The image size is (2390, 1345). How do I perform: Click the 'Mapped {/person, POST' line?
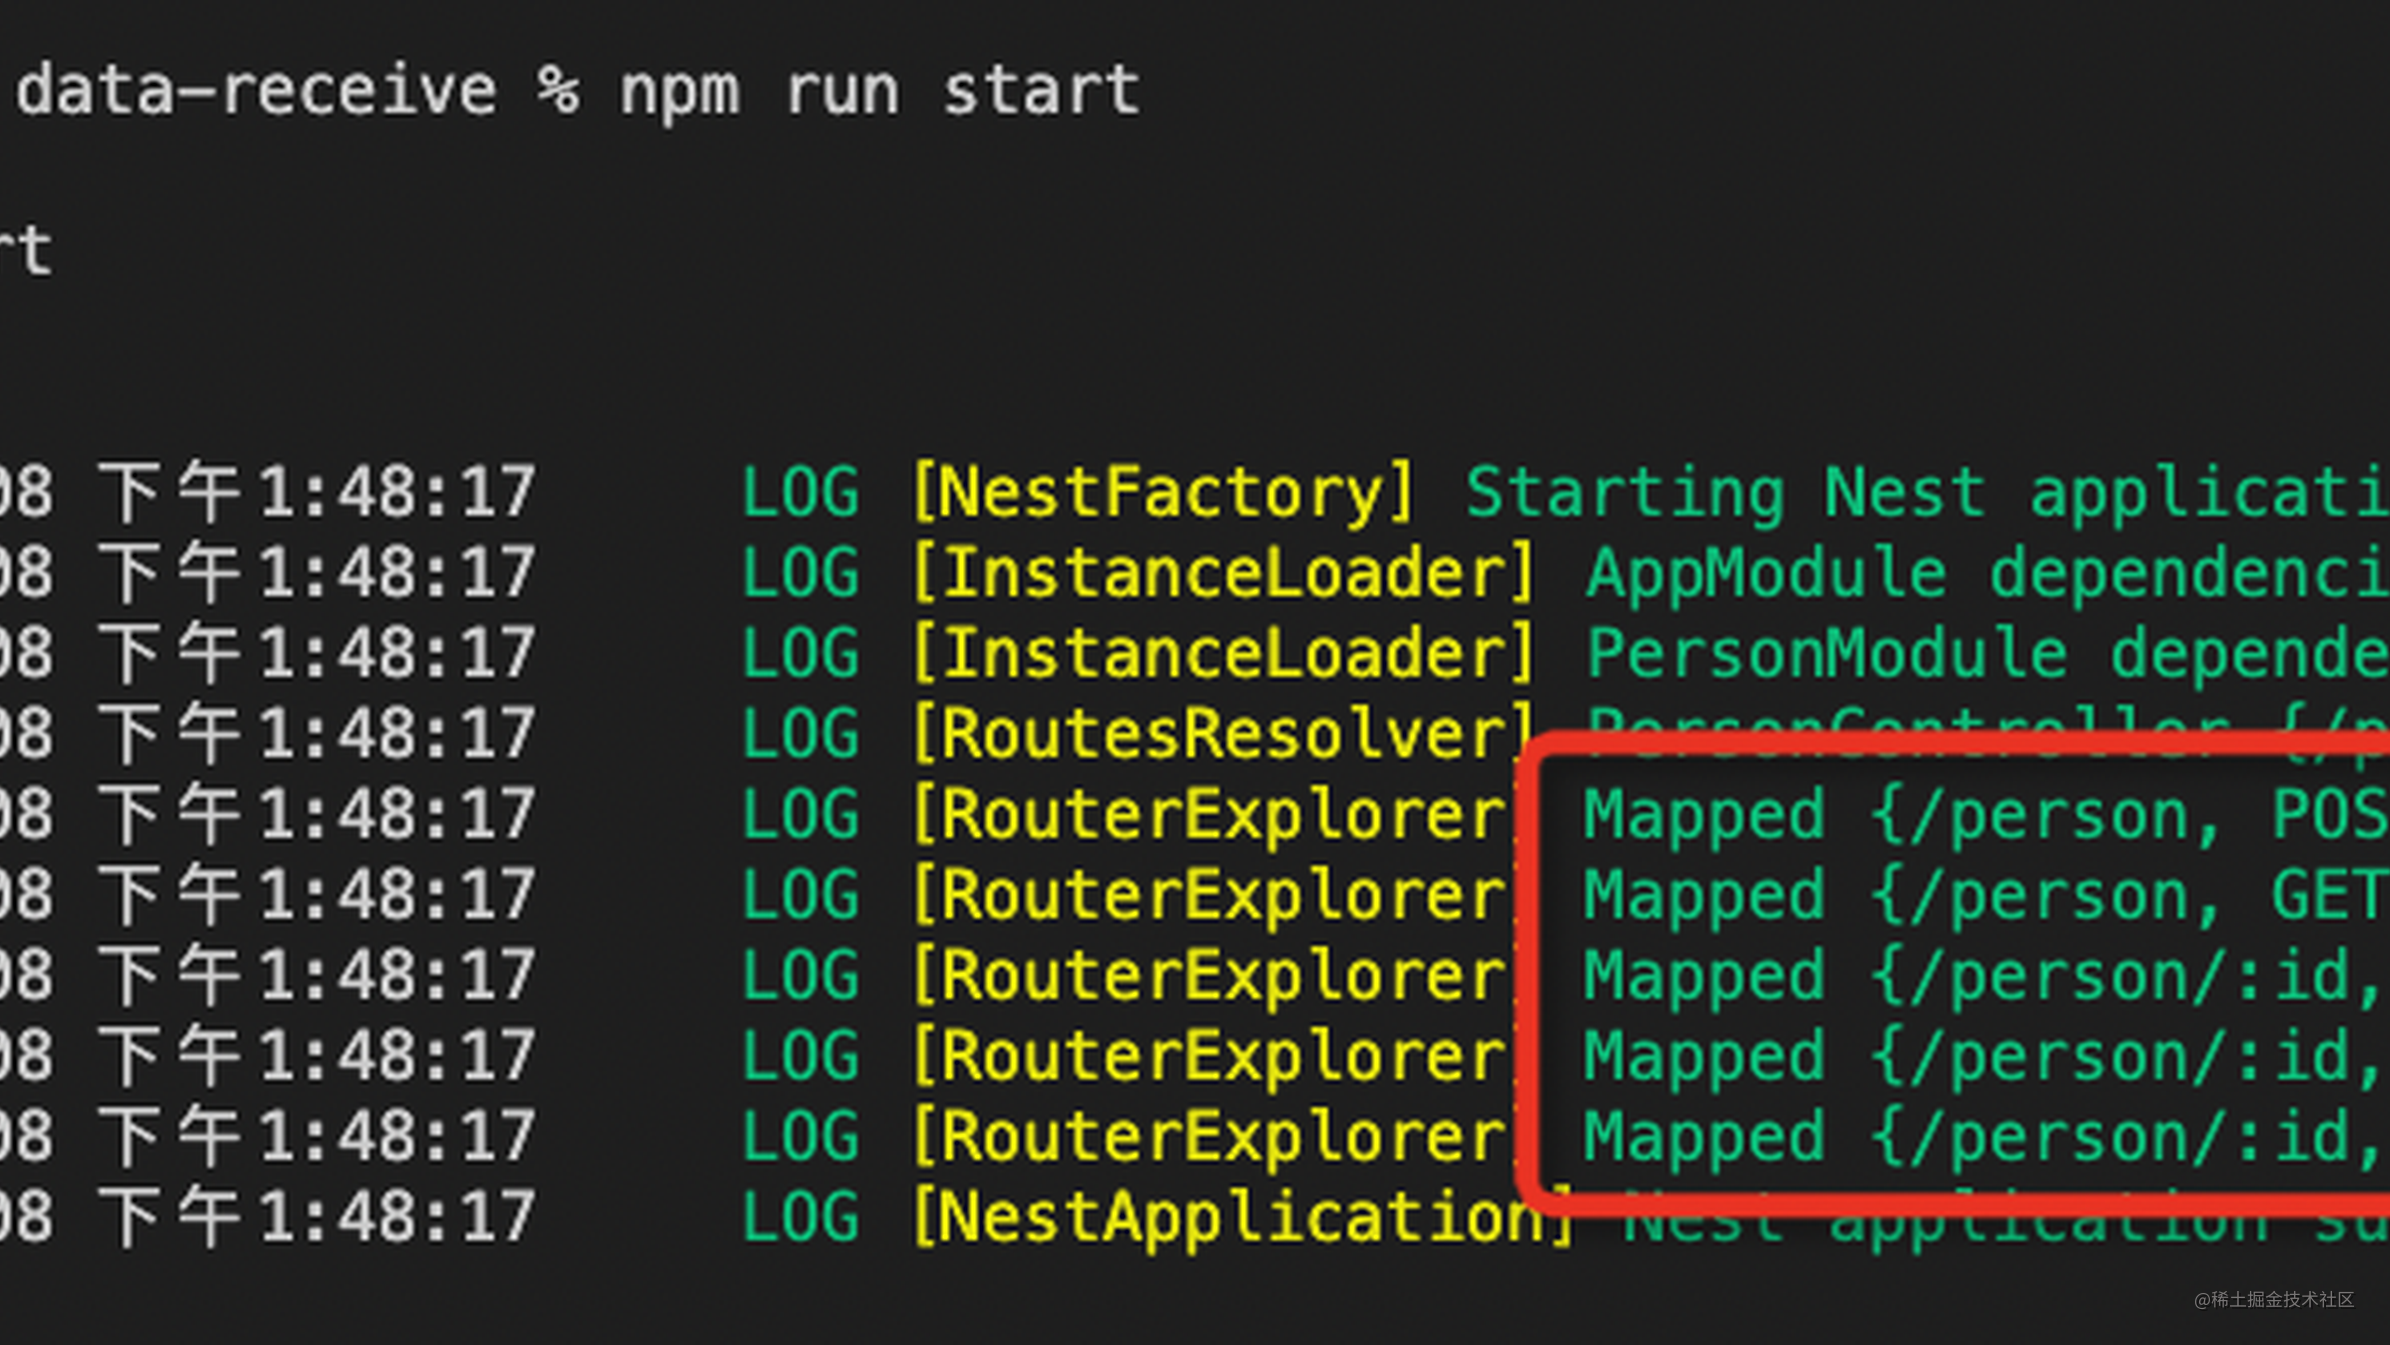1985,815
